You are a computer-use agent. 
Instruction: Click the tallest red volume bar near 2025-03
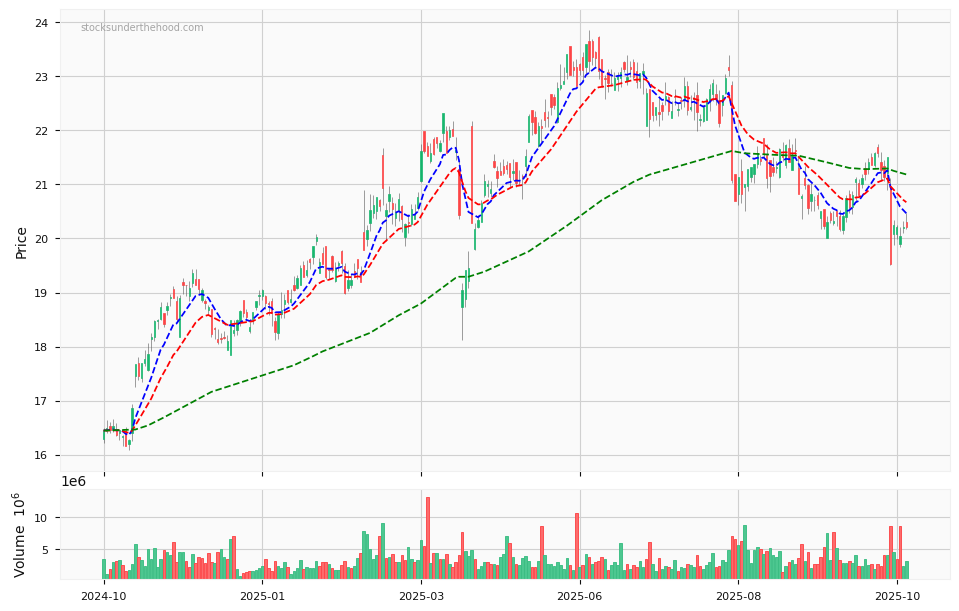click(428, 540)
